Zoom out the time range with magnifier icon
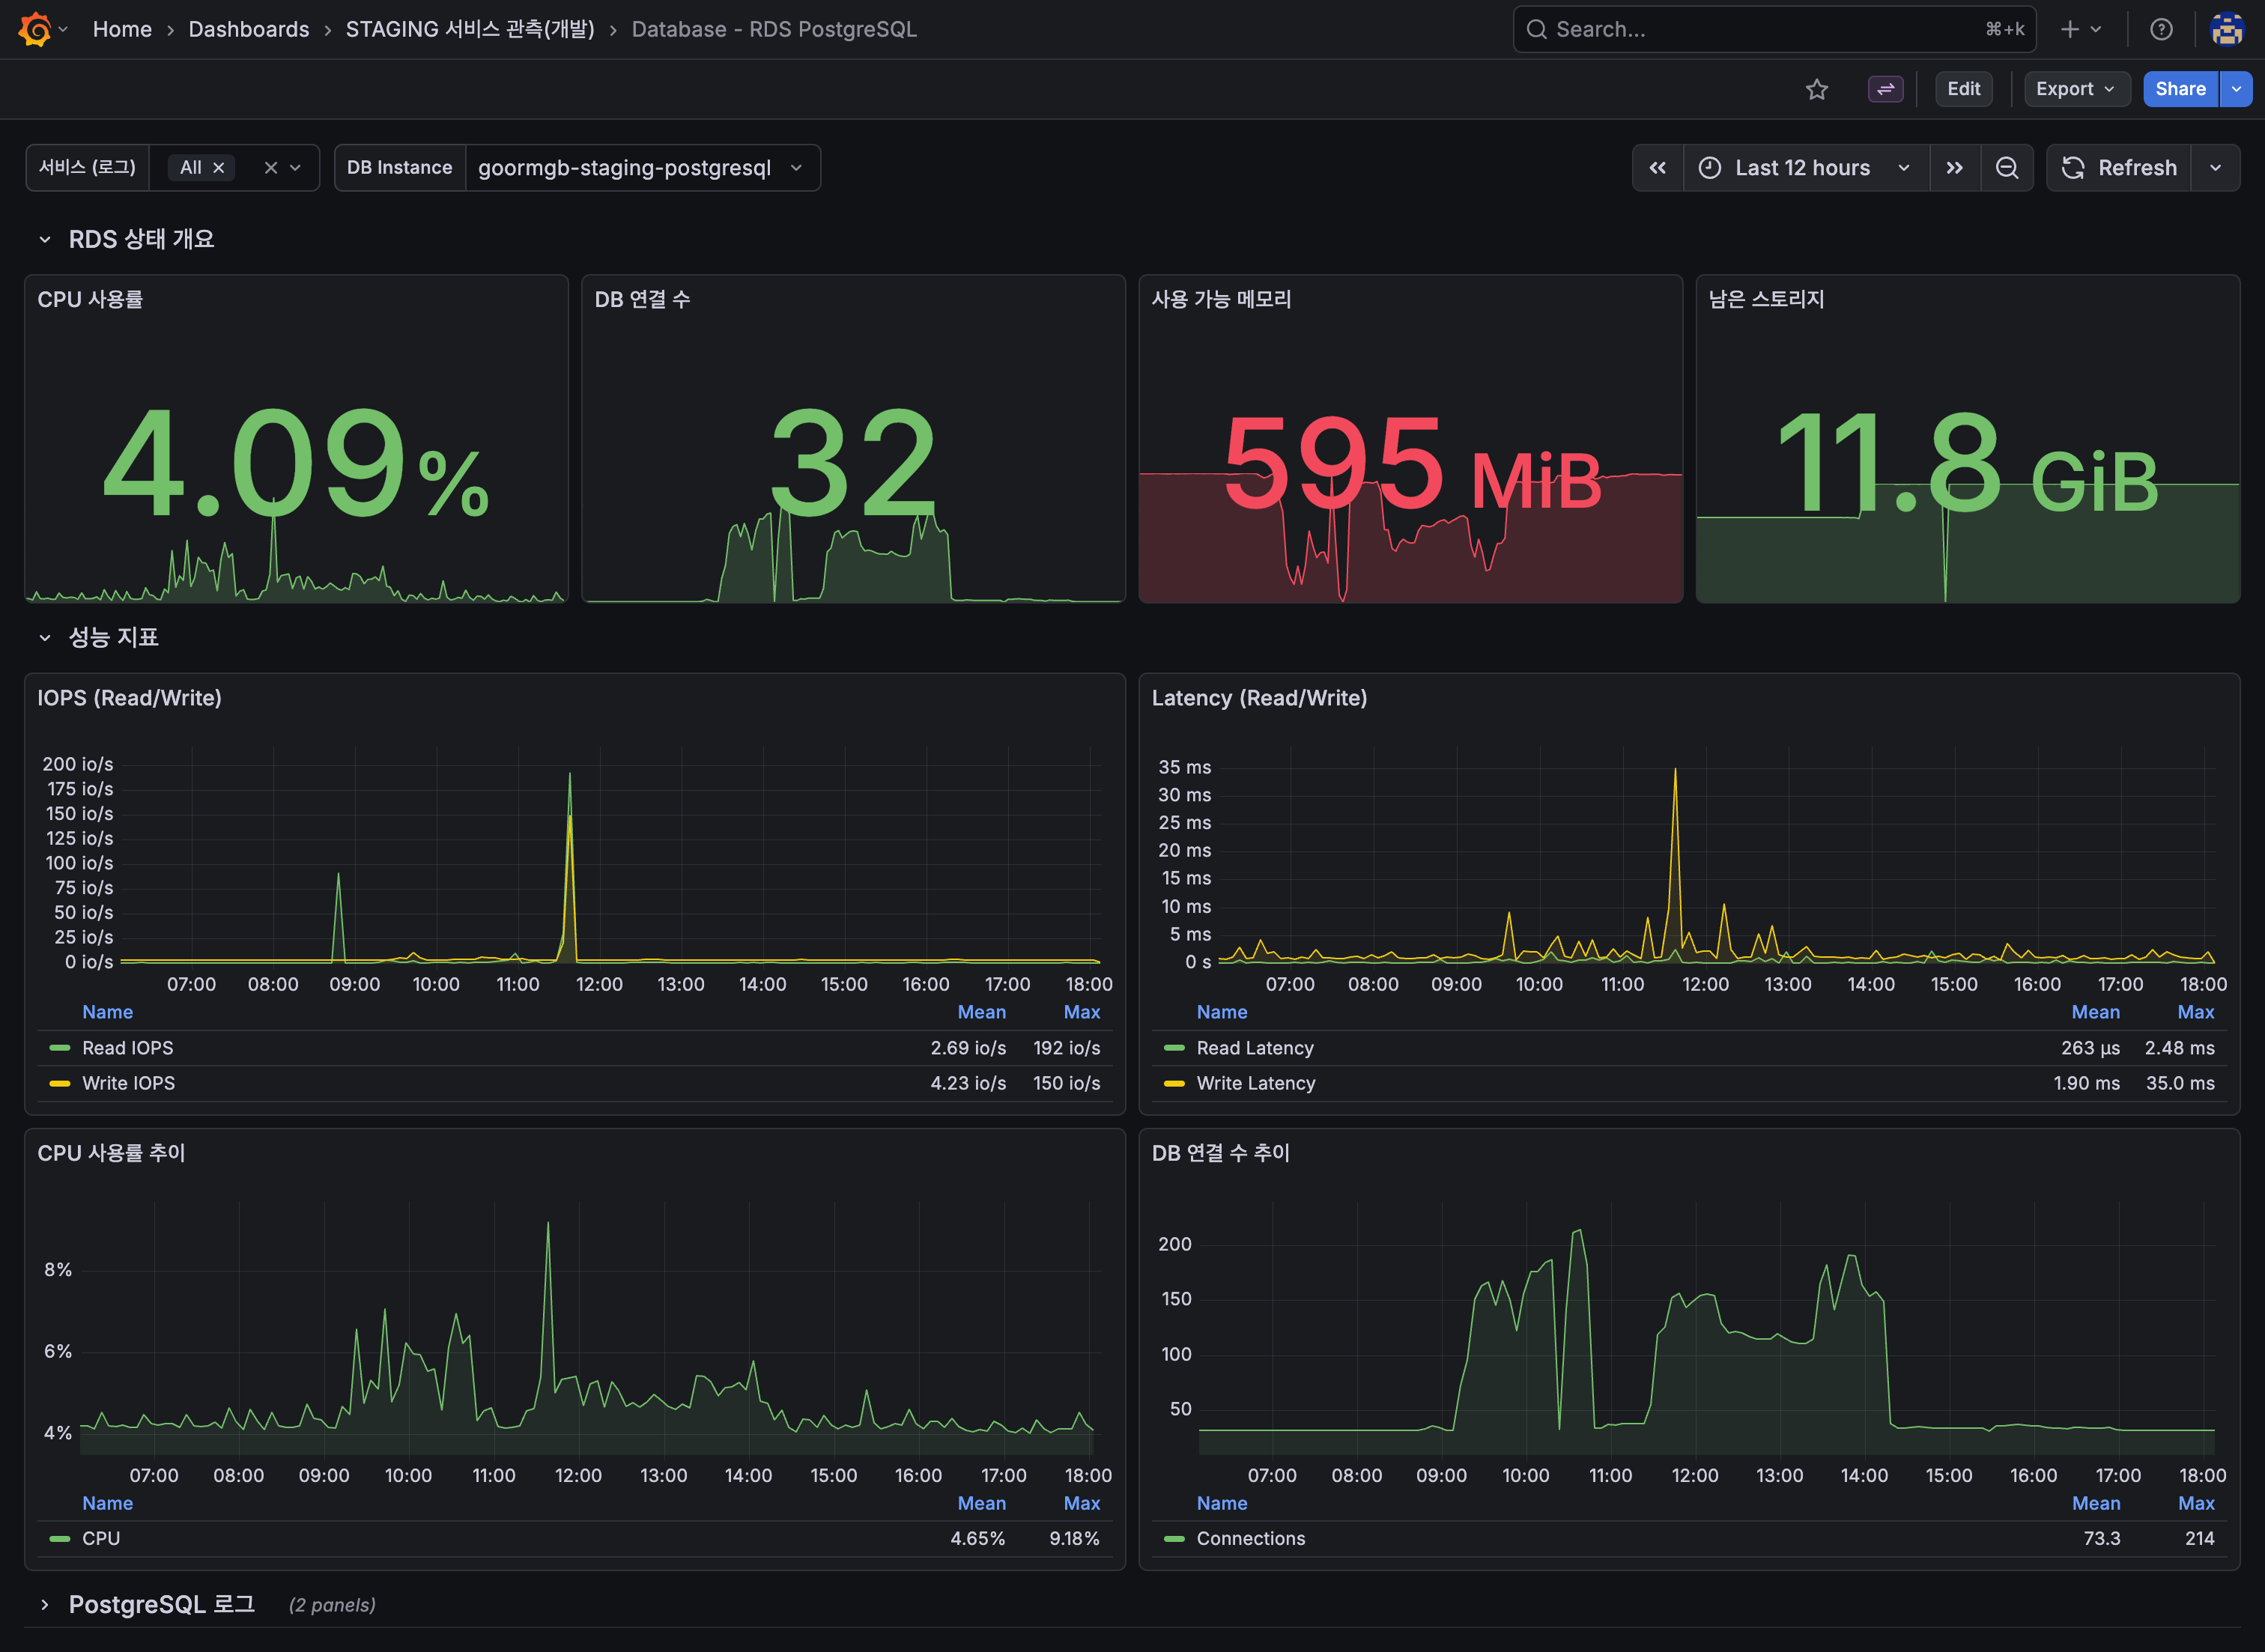2265x1652 pixels. 2008,167
